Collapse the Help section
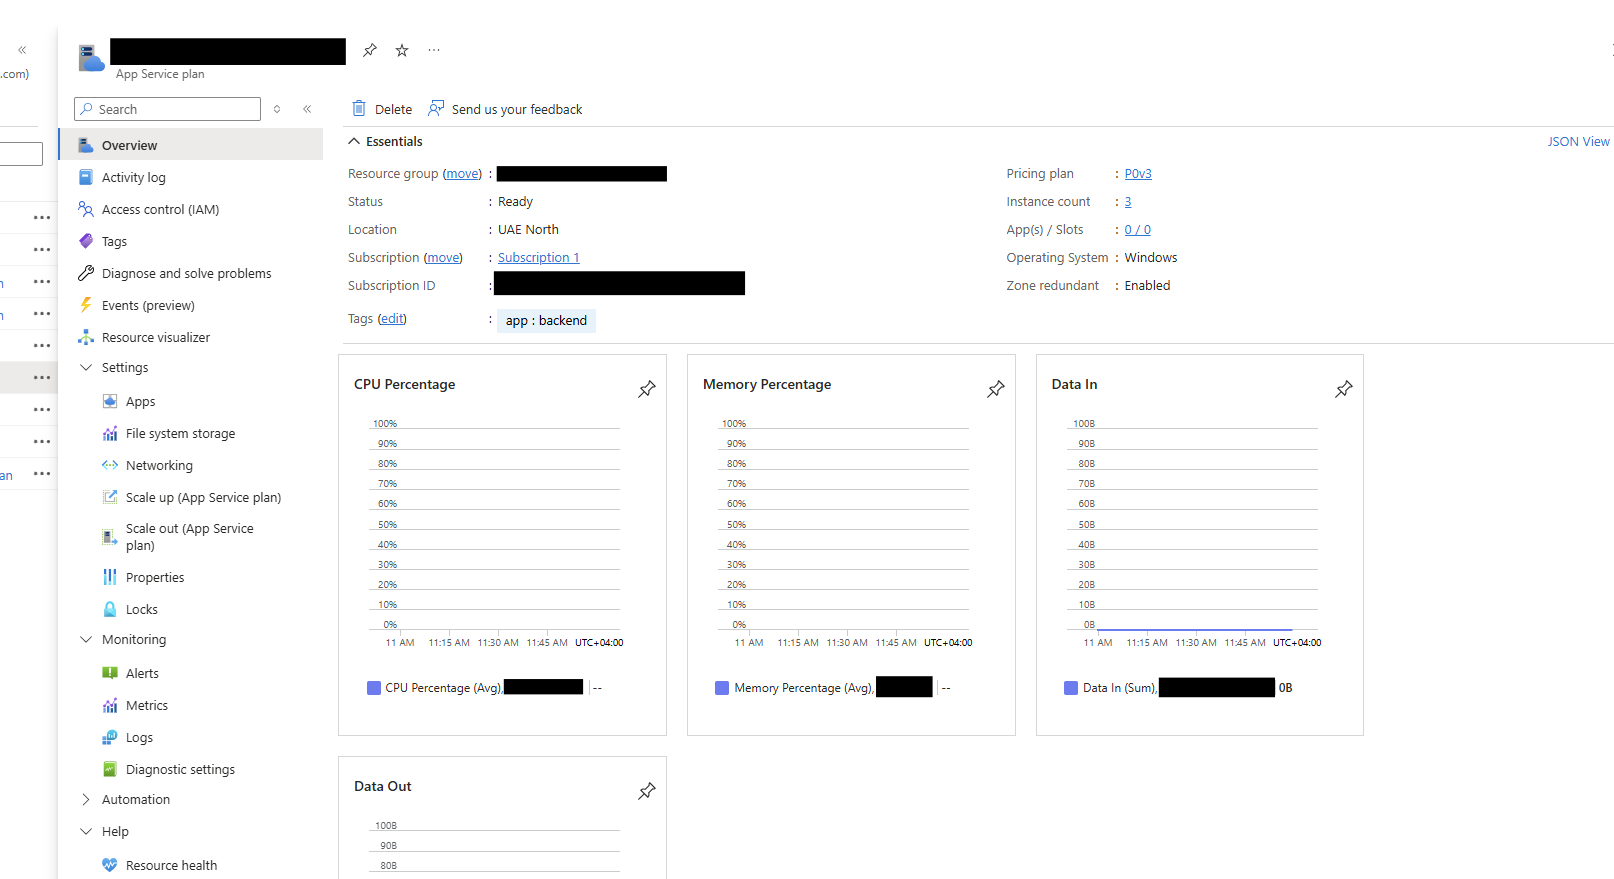1614x879 pixels. click(86, 831)
